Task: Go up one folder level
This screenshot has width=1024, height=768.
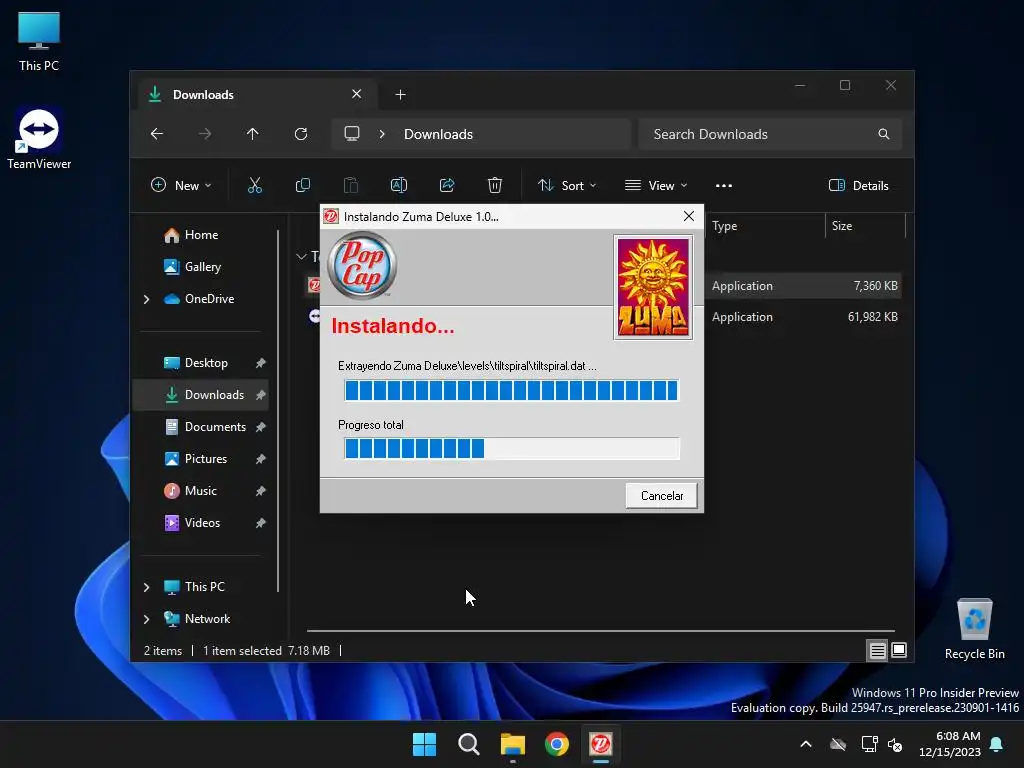Action: 253,134
